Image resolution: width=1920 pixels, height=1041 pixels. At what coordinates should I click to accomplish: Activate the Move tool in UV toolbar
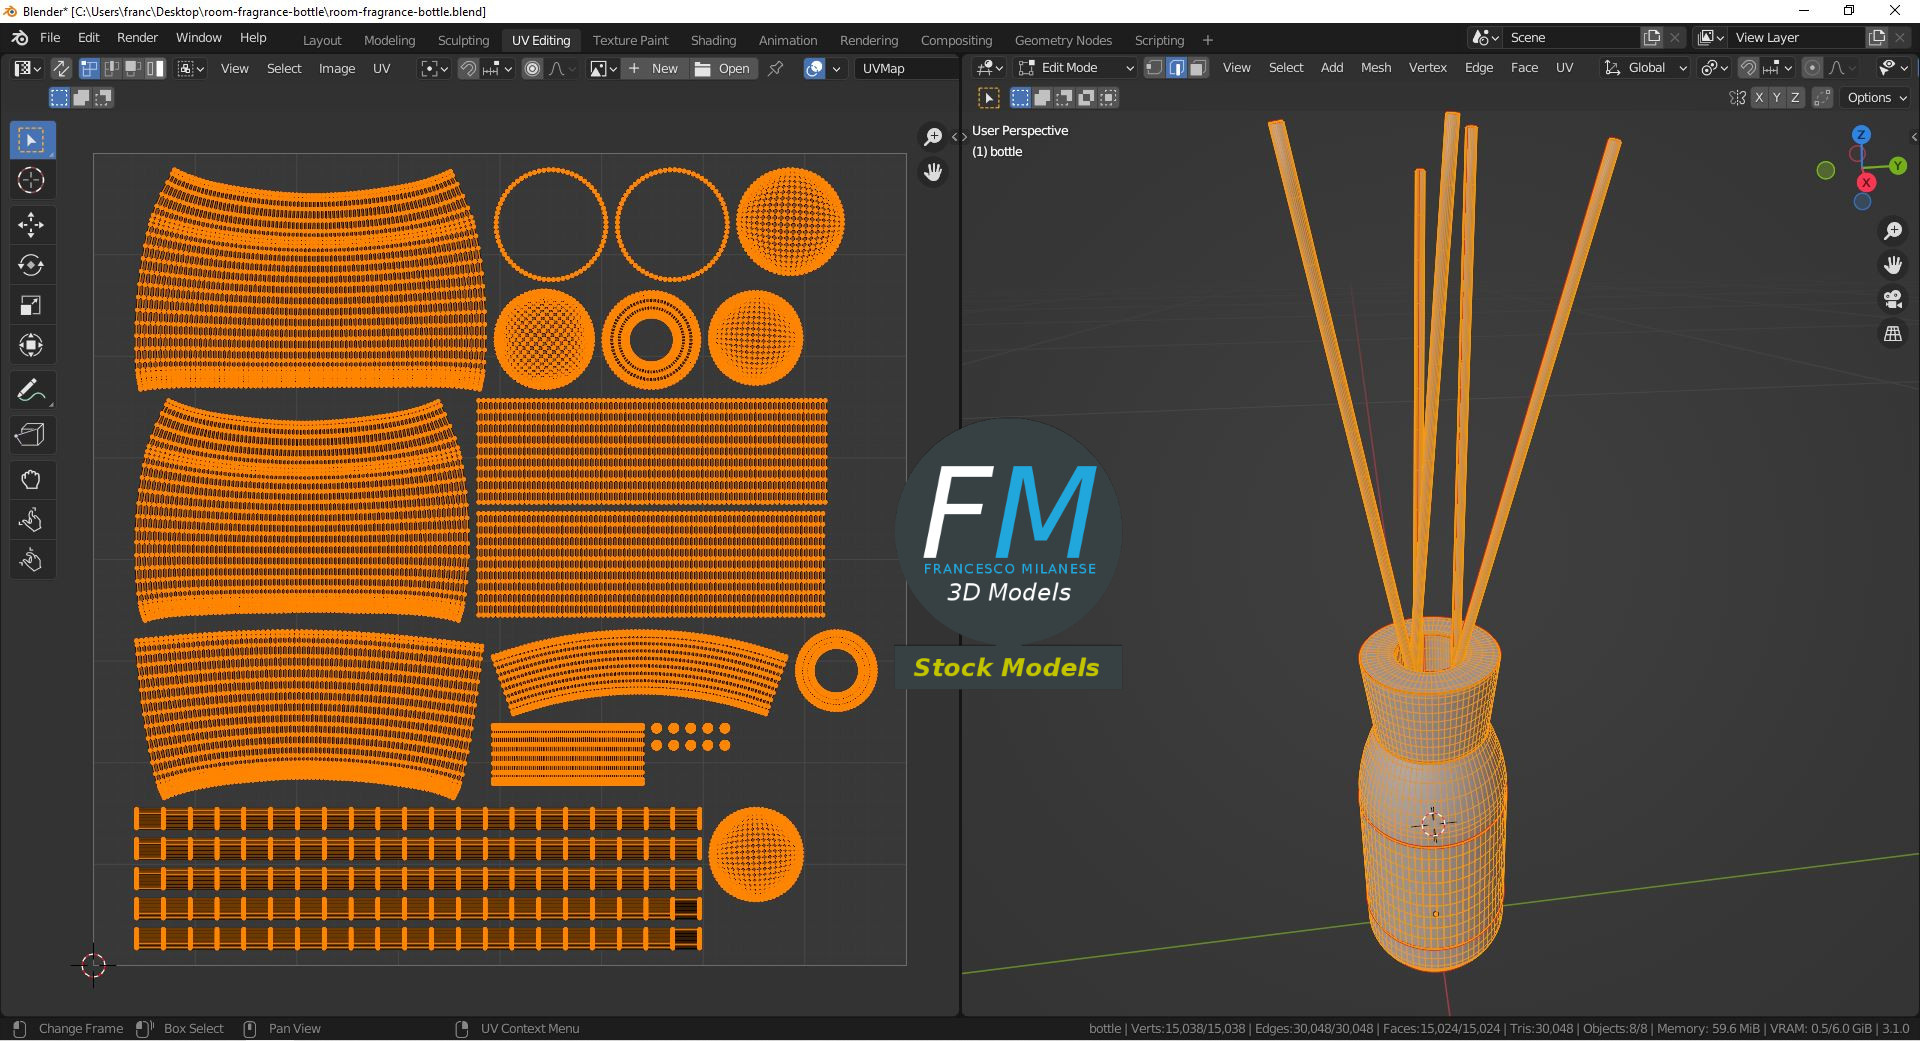coord(31,225)
